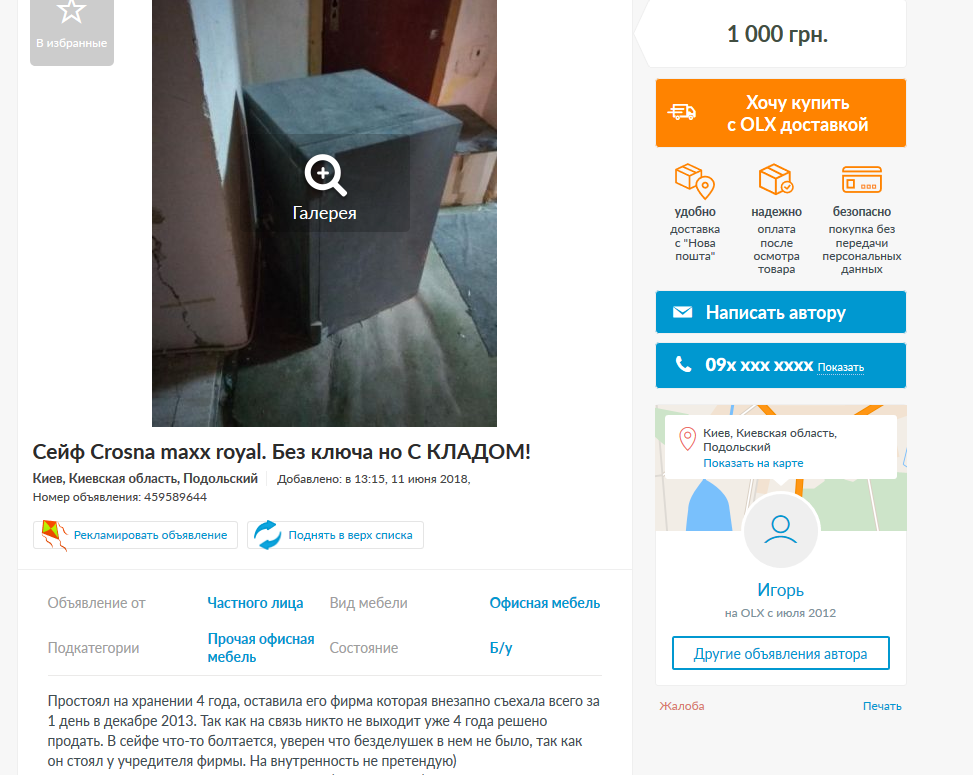Open the gallery magnifier icon

325,176
